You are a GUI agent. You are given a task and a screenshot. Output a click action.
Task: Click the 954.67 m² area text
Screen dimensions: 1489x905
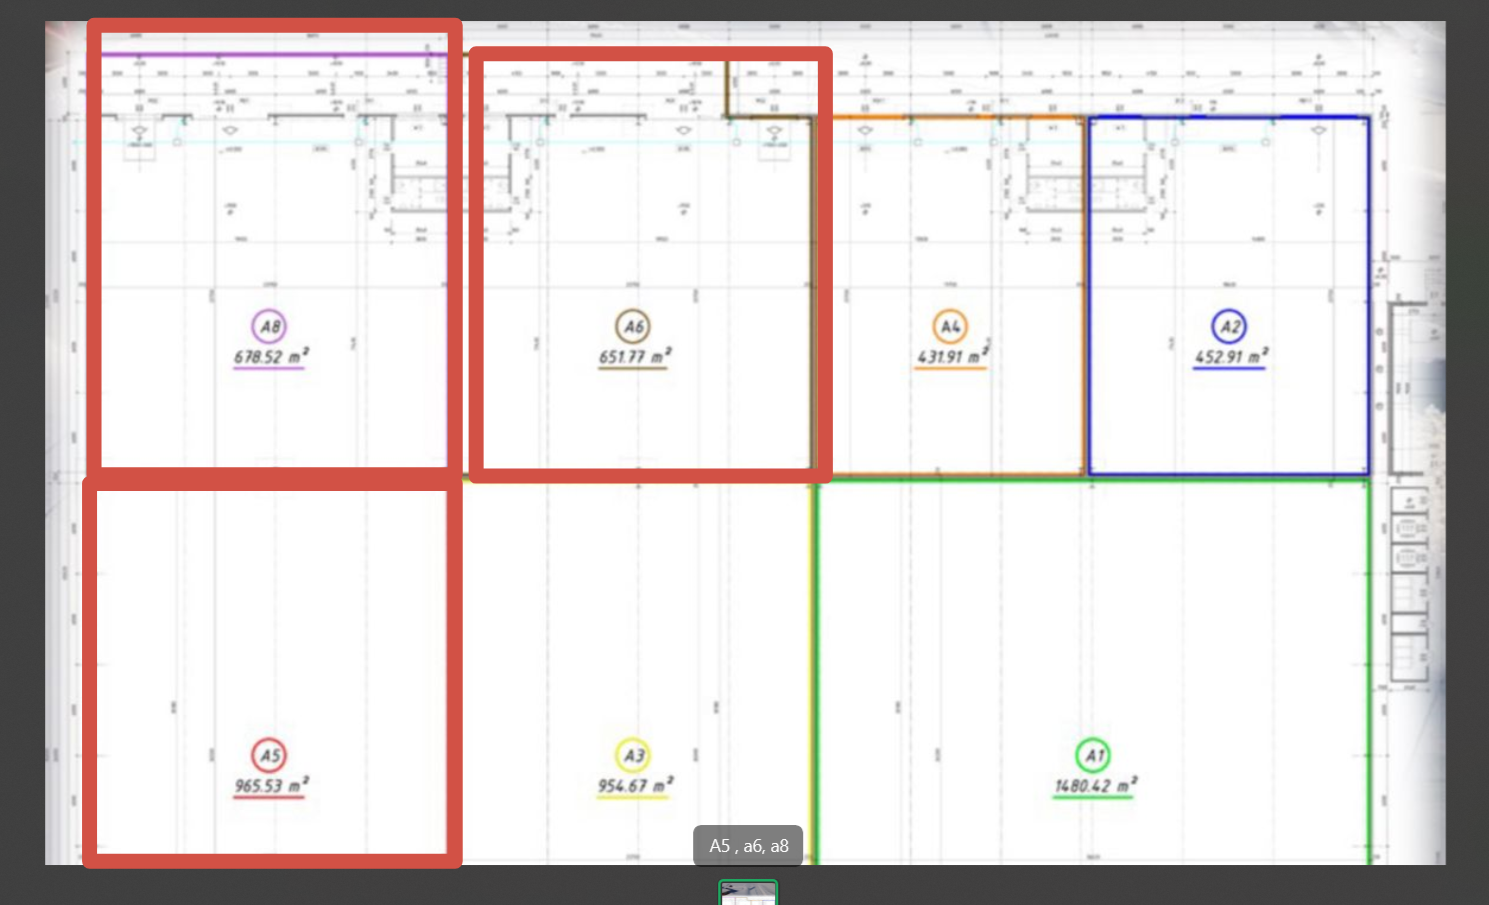tap(634, 786)
